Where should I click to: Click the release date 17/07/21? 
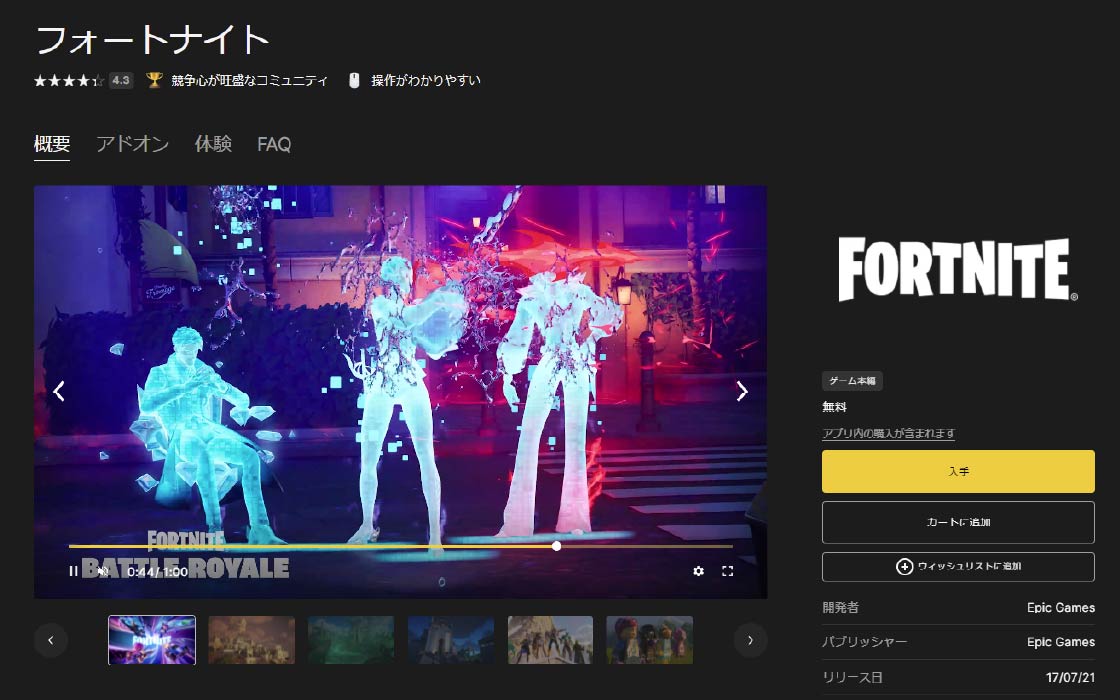pos(1070,677)
